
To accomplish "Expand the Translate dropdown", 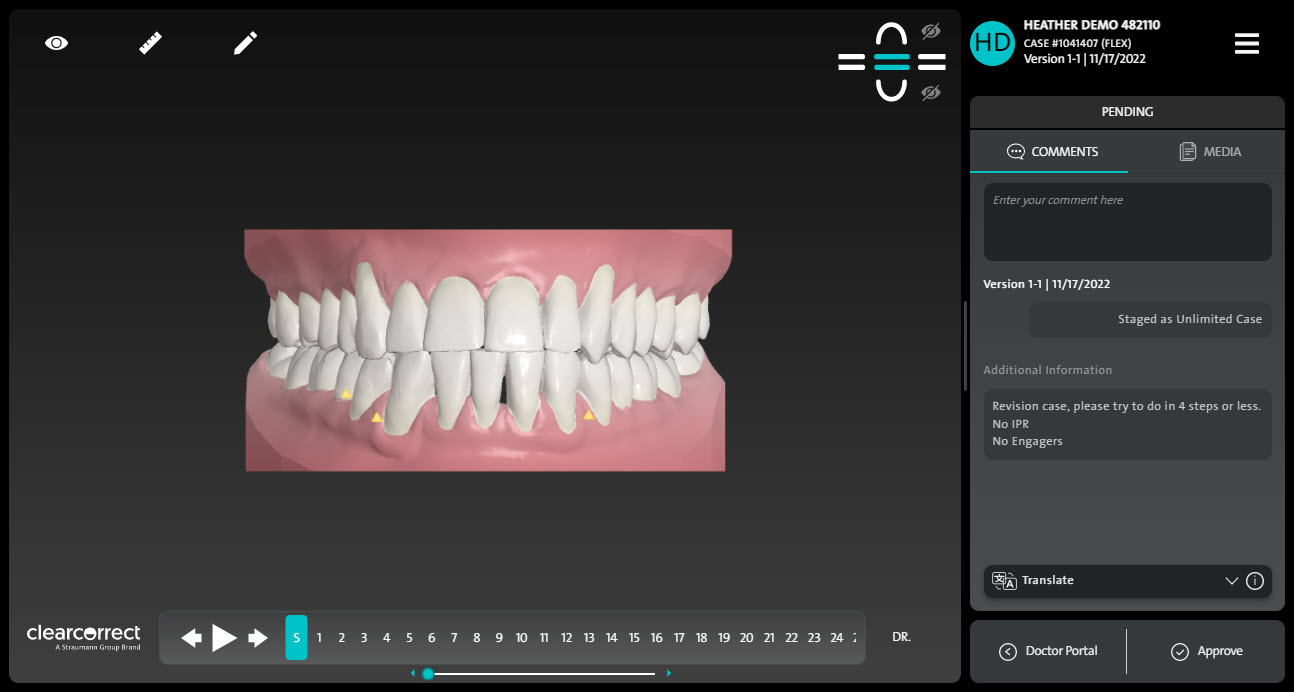I will click(x=1231, y=581).
